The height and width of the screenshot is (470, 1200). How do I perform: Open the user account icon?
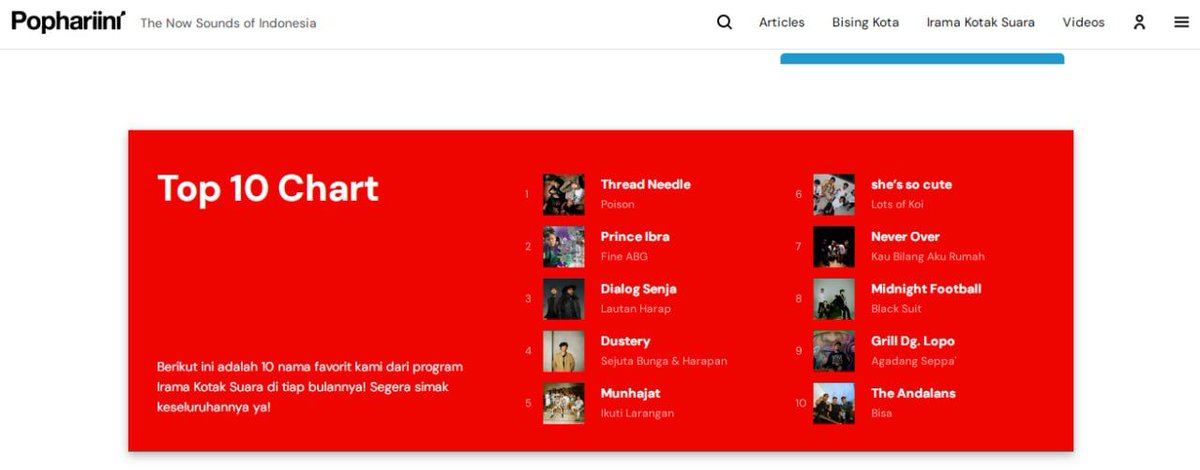click(1139, 22)
